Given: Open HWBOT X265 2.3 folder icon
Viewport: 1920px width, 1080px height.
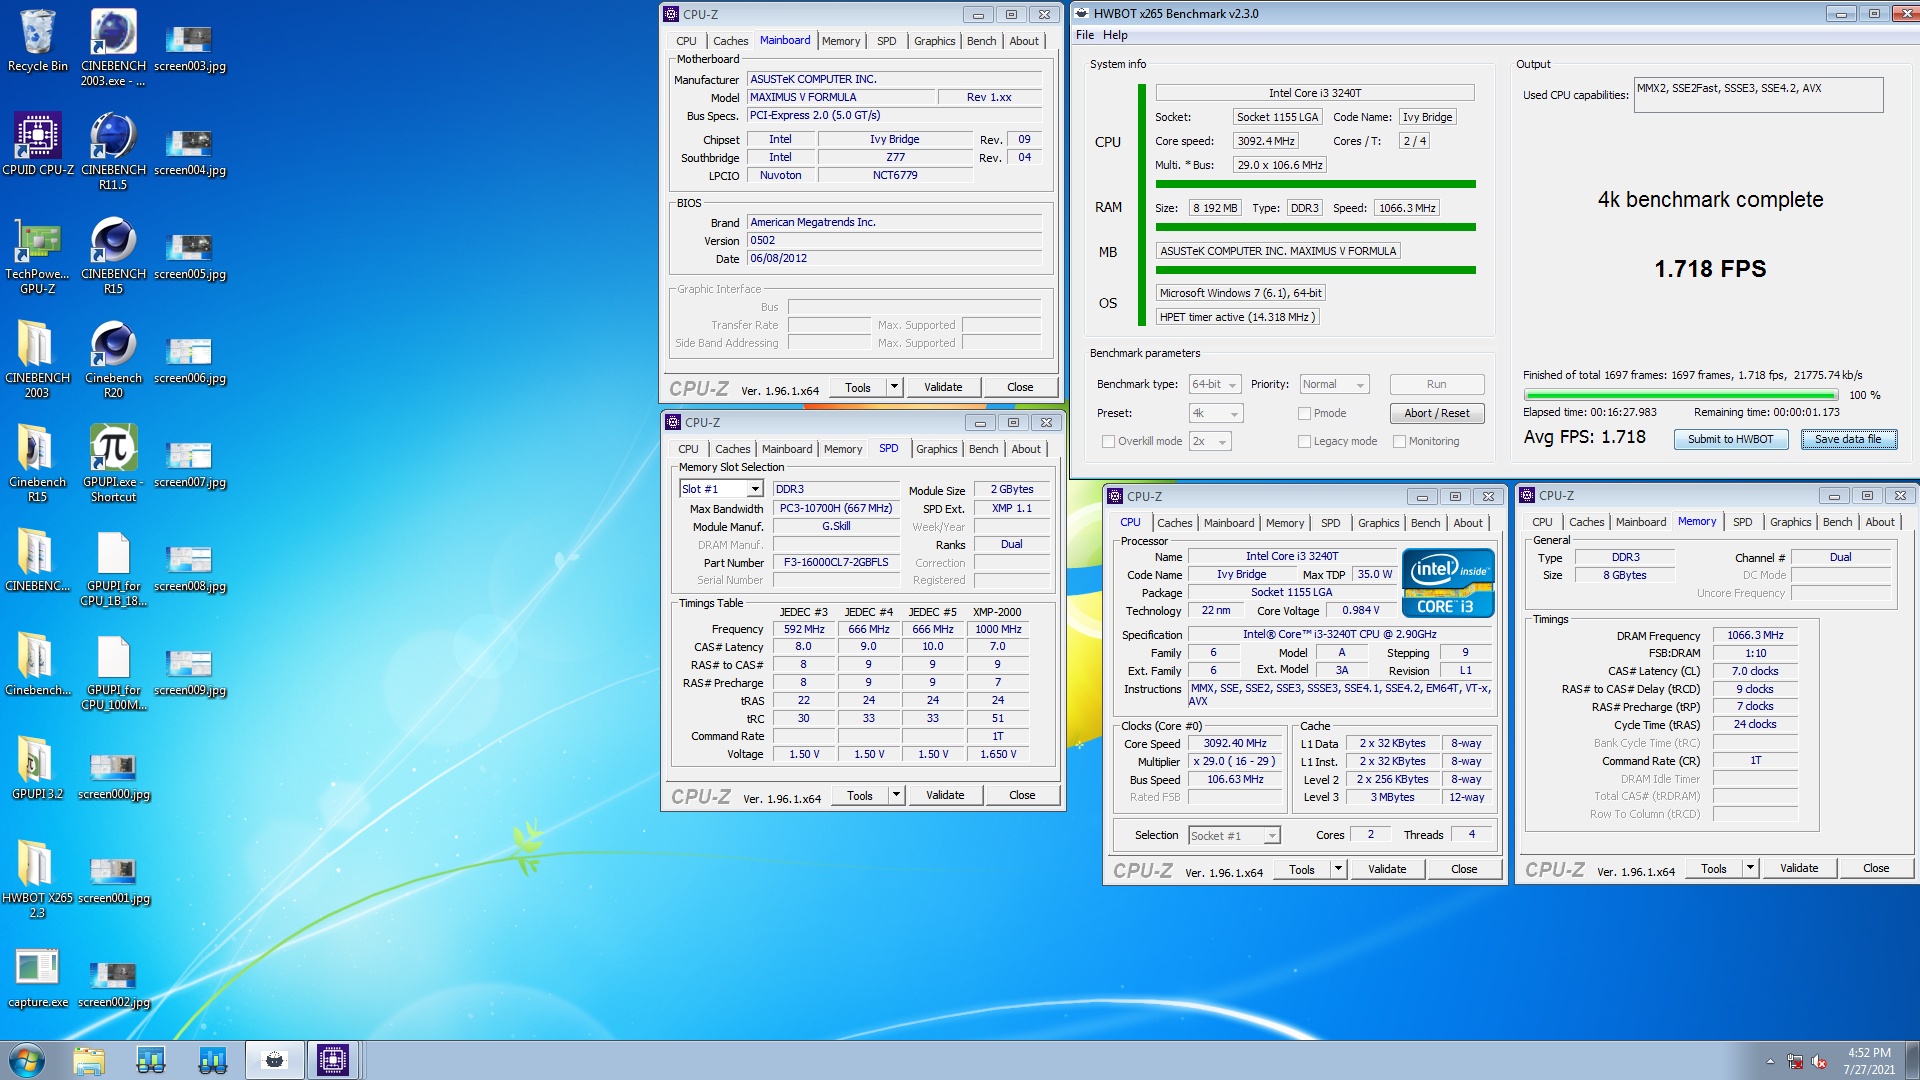Looking at the screenshot, I should pos(37,880).
